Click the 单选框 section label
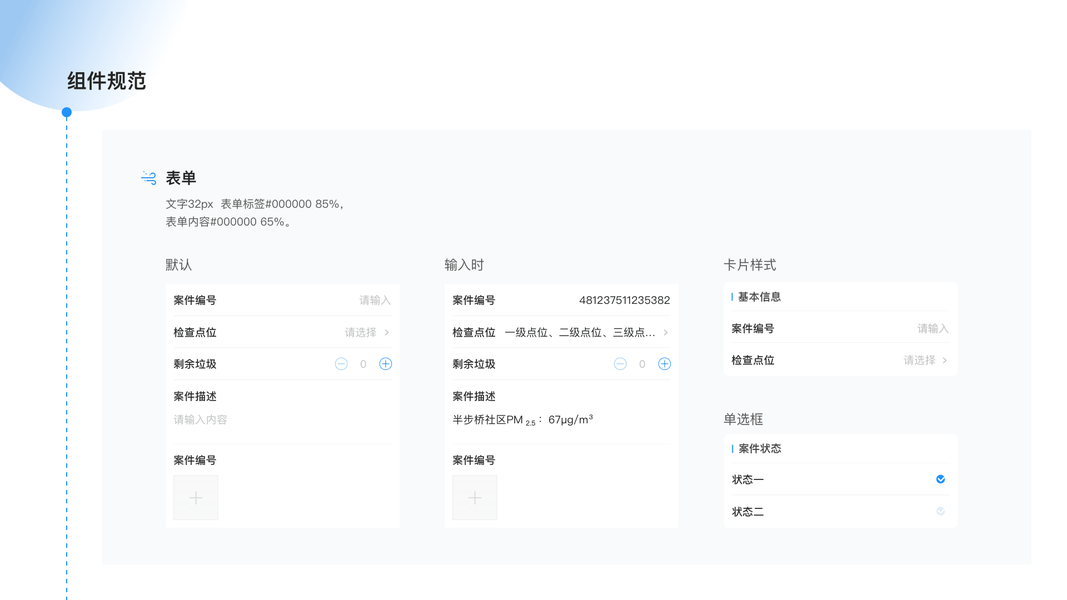Screen dimensions: 1067x600 [x=743, y=419]
